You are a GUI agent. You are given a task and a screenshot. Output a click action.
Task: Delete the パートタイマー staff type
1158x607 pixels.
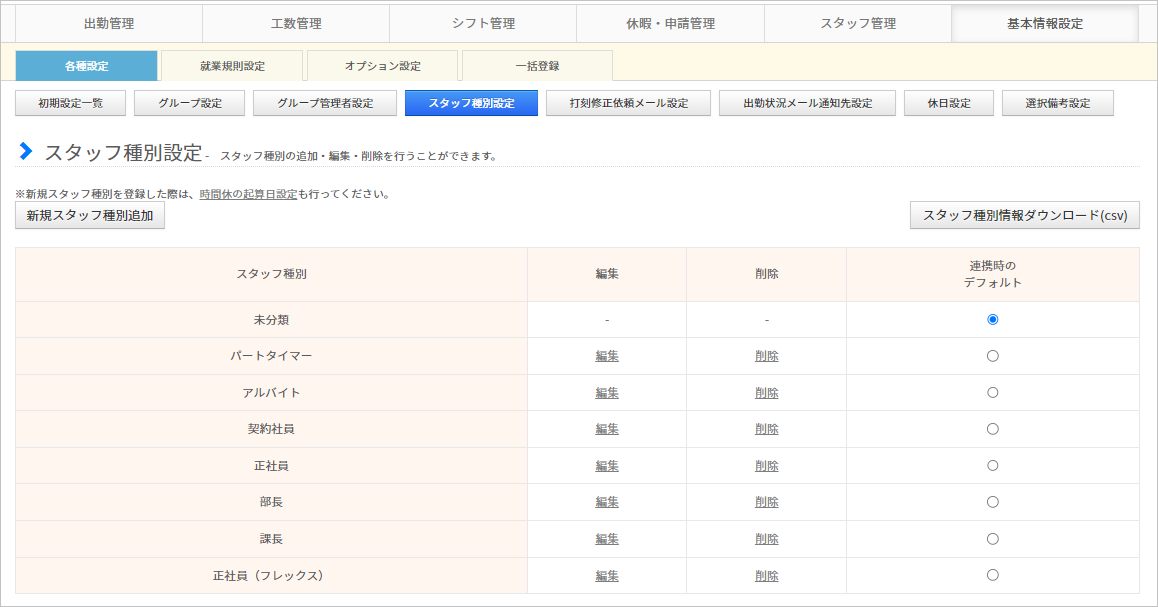pyautogui.click(x=767, y=356)
